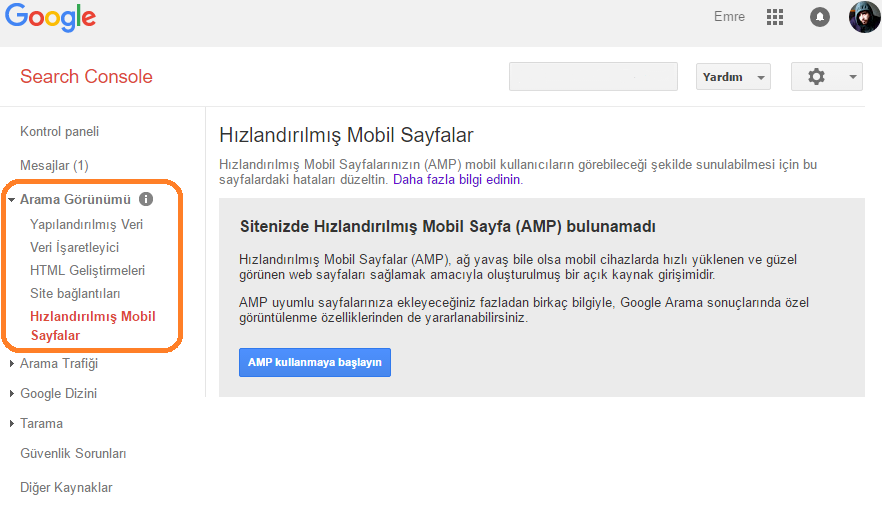This screenshot has height=506, width=882.
Task: Open the dropdown arrow next to the gear
Action: click(853, 76)
